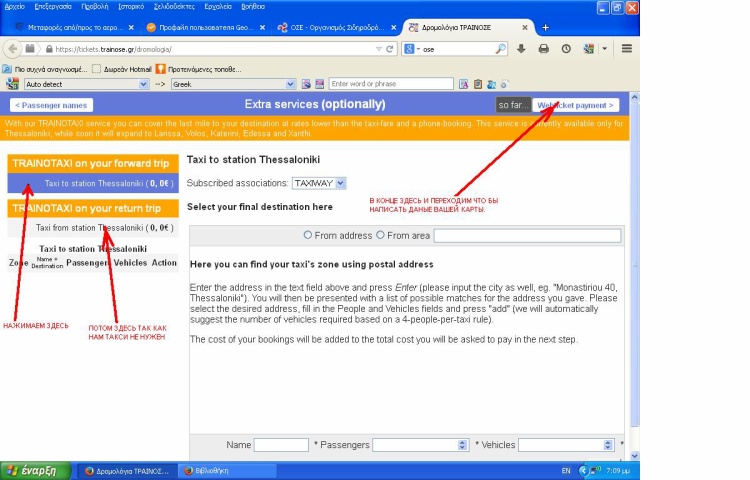Viewport: 750px width, 480px height.
Task: Close the Μεταφορές από/προς tab
Action: click(131, 28)
